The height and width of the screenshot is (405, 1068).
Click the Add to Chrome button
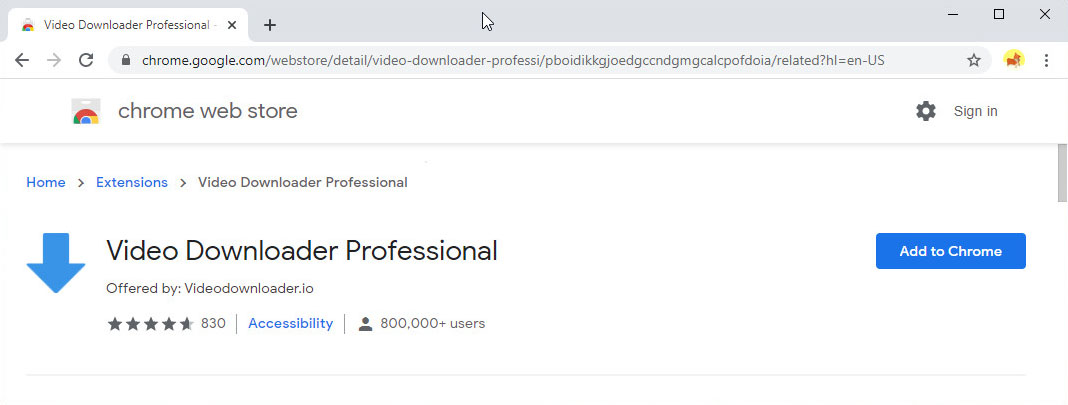(950, 251)
